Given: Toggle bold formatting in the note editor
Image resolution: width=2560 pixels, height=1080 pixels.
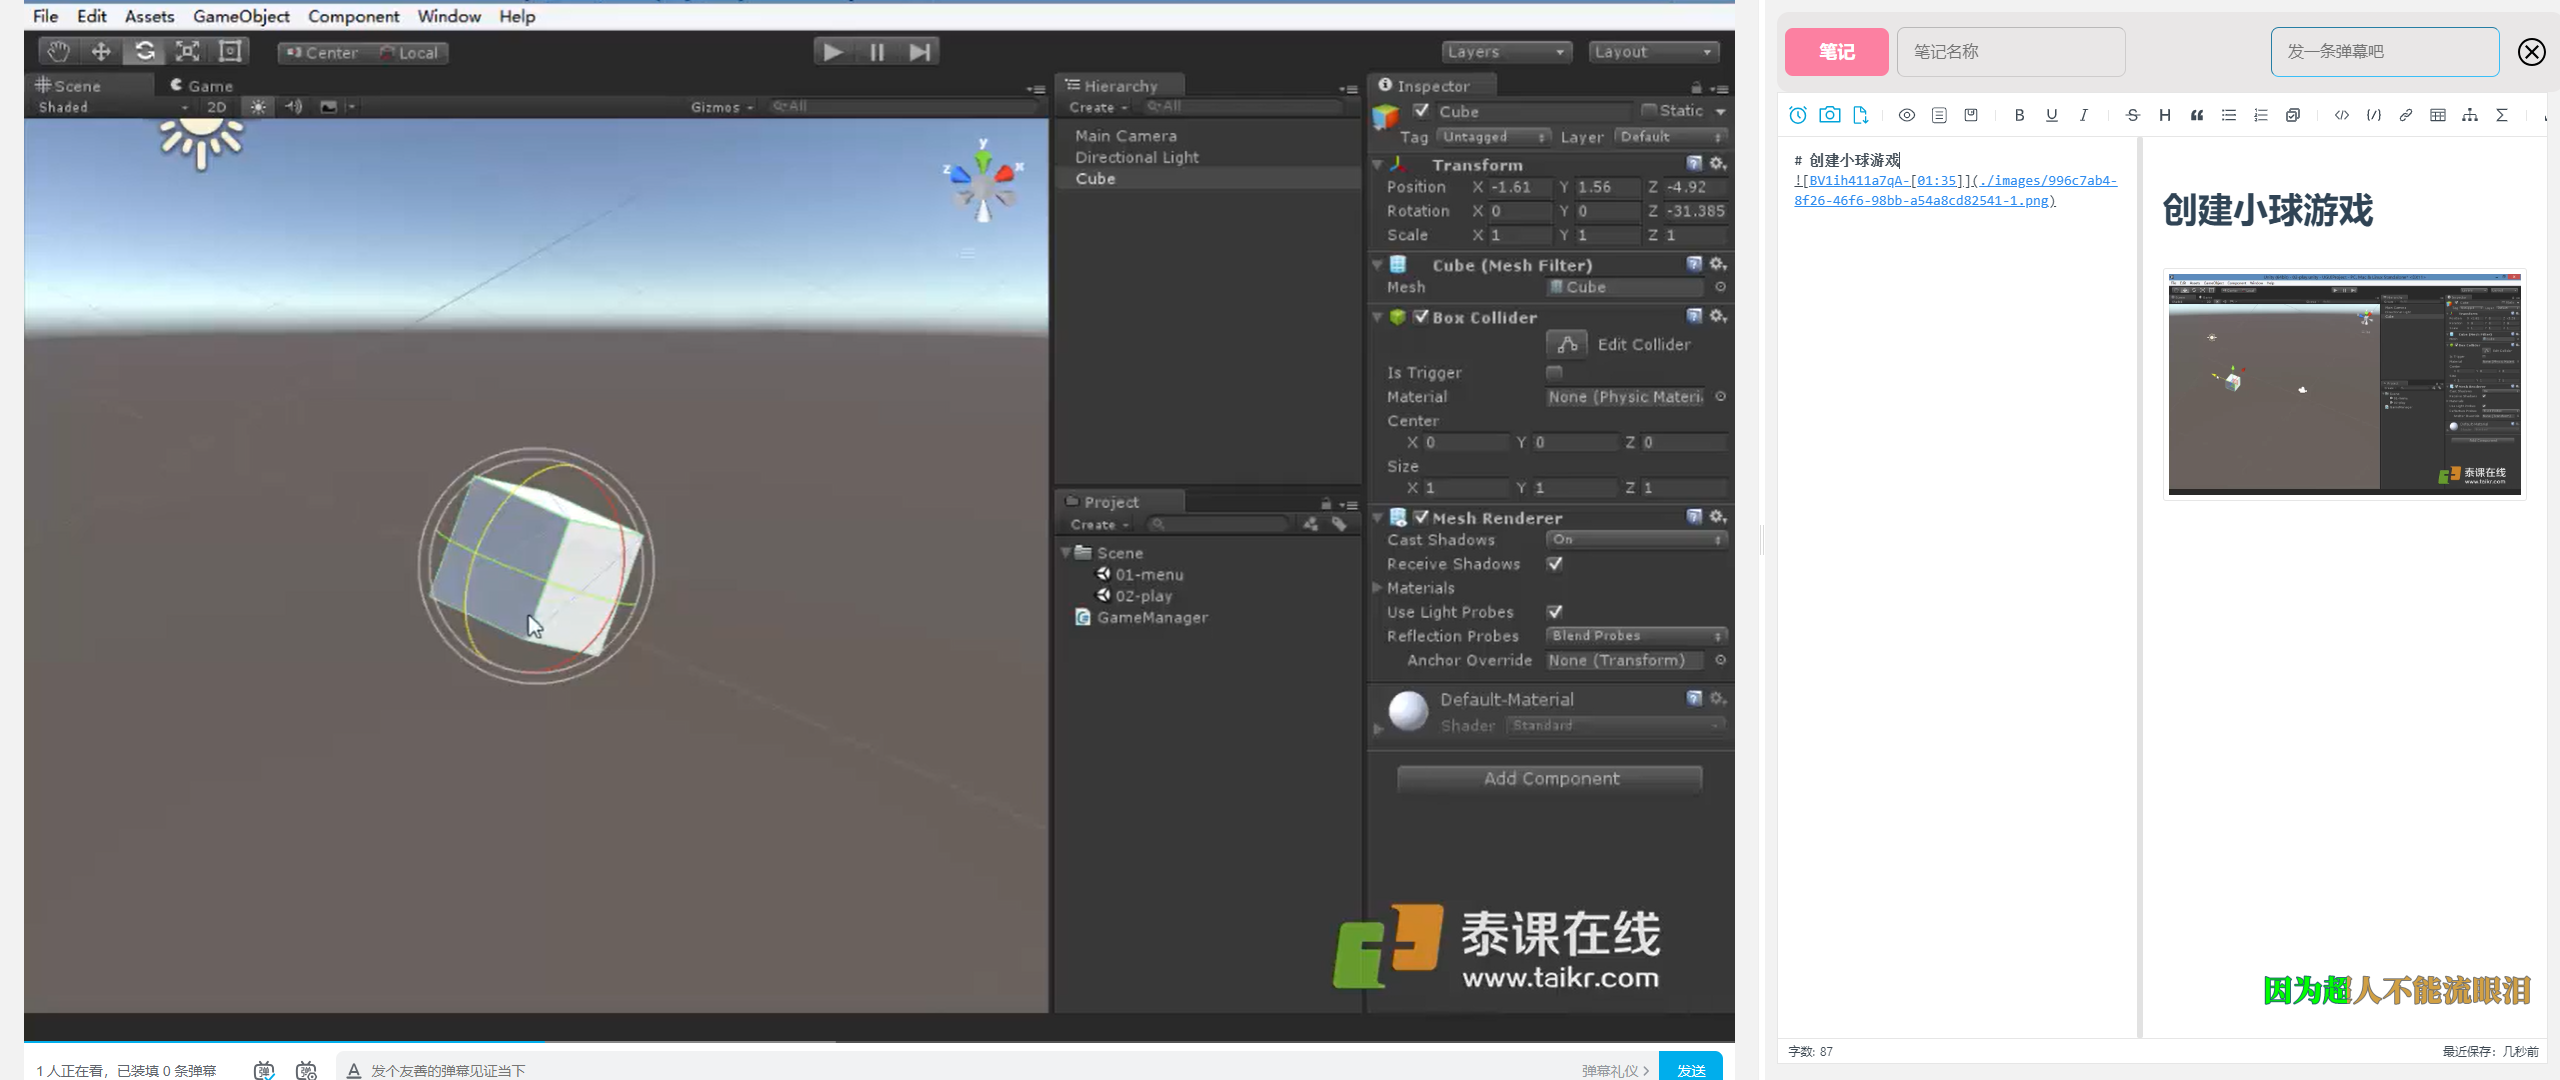Looking at the screenshot, I should pyautogui.click(x=2019, y=115).
